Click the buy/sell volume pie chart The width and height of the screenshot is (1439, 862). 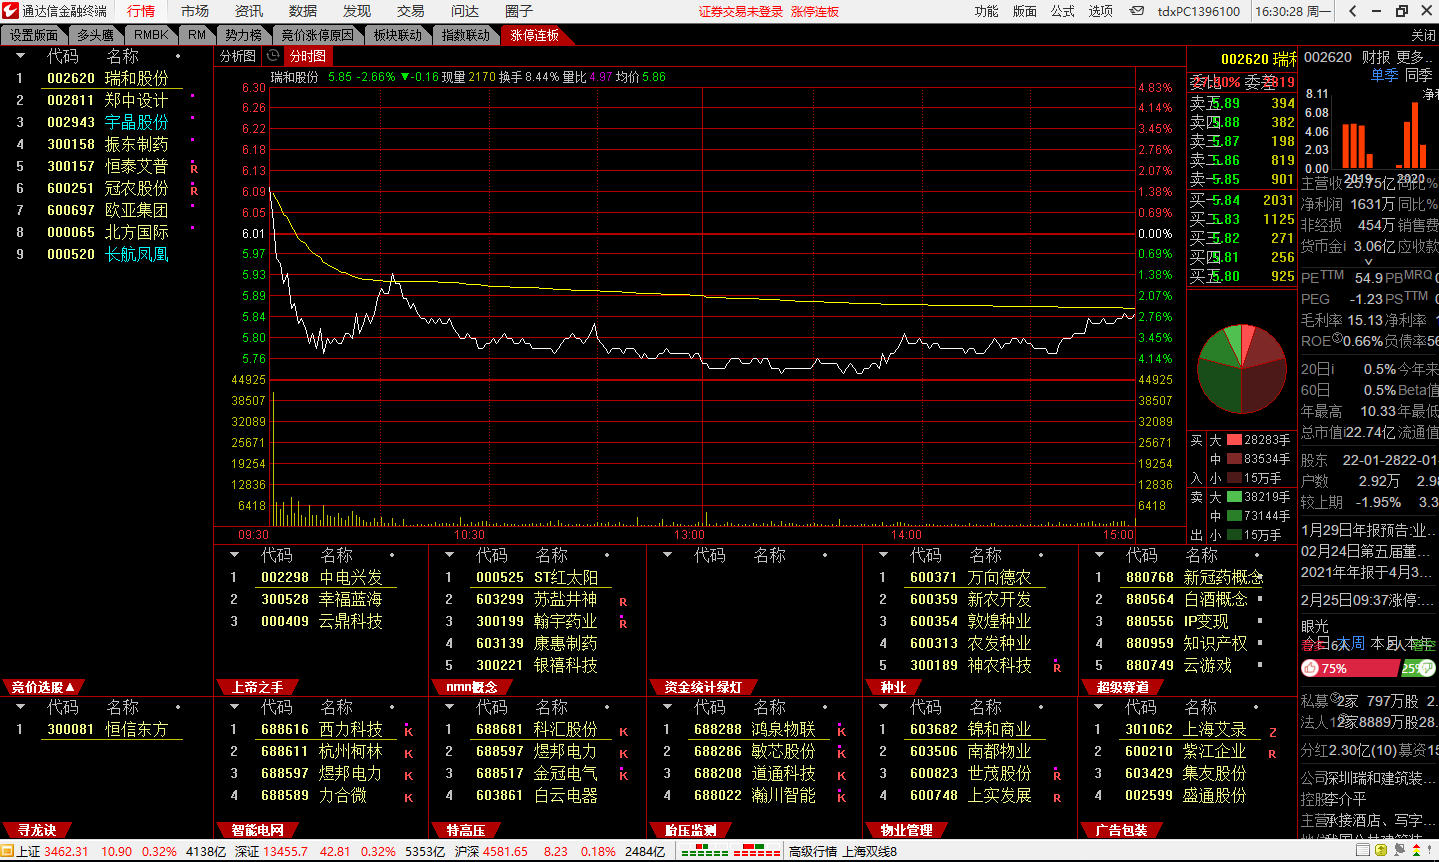coord(1242,368)
